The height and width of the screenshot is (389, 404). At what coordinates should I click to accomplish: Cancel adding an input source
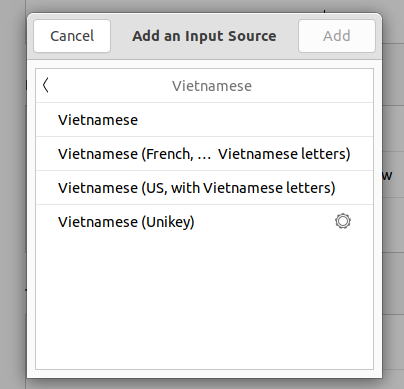click(72, 36)
